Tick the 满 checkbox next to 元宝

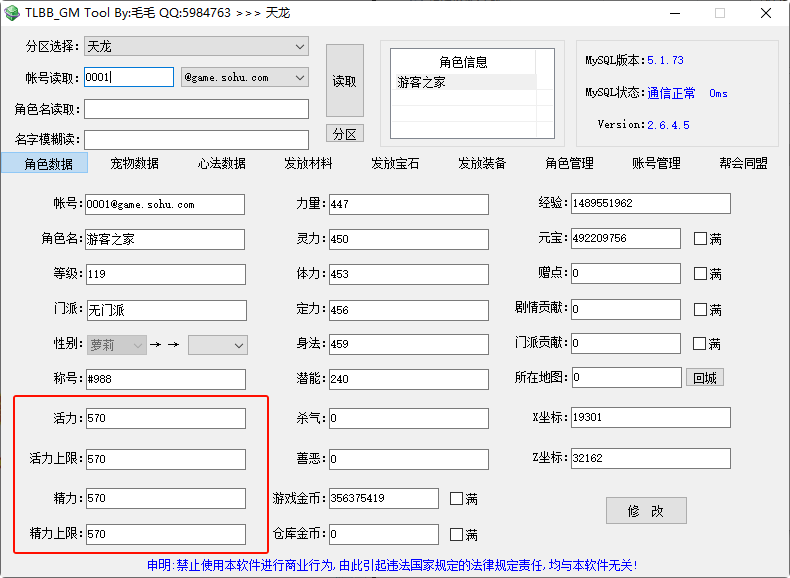click(x=701, y=239)
